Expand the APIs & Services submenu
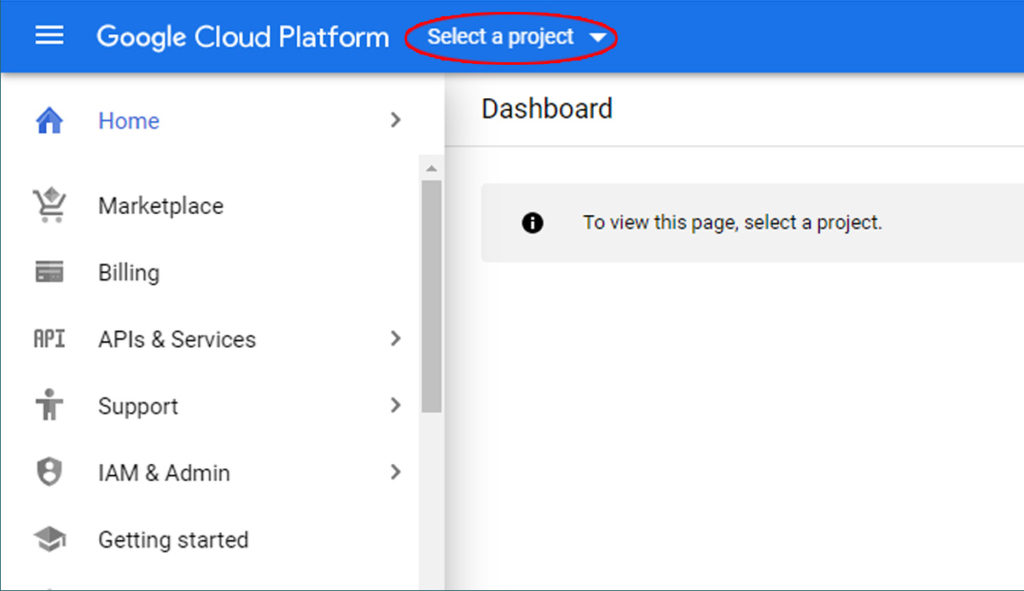Screen dimensions: 1024x591 click(396, 339)
